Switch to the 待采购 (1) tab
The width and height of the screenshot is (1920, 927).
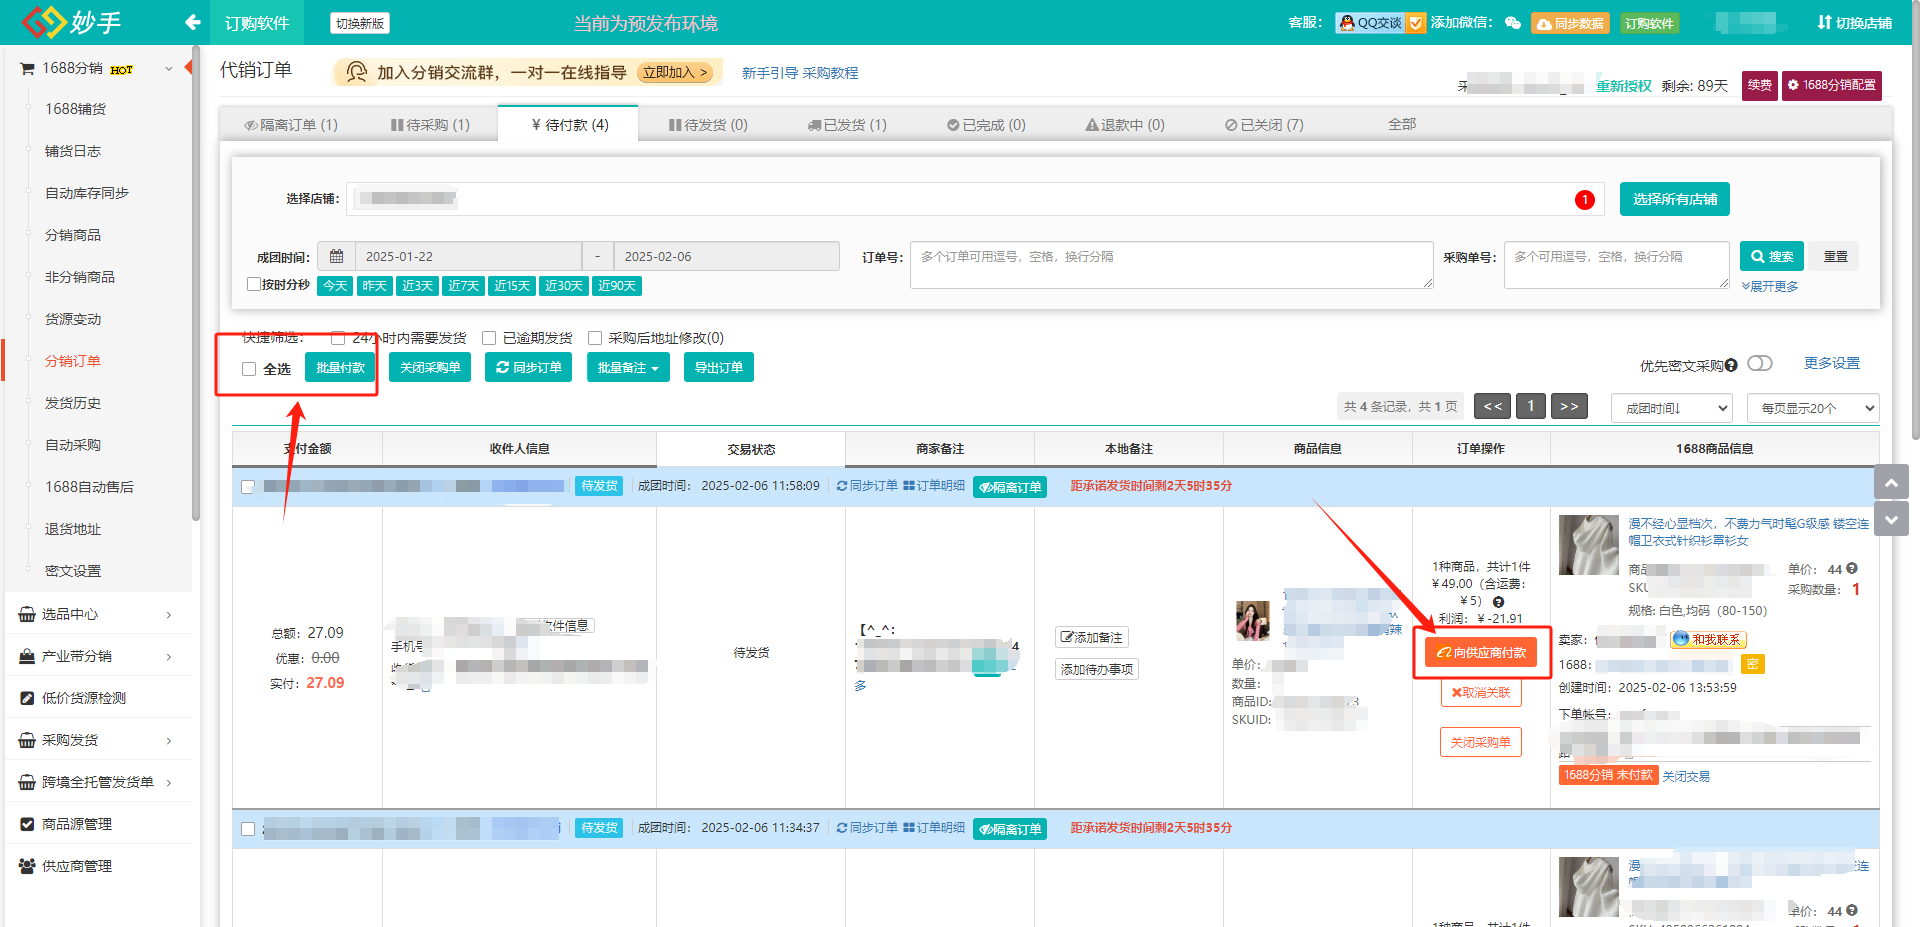coord(430,125)
